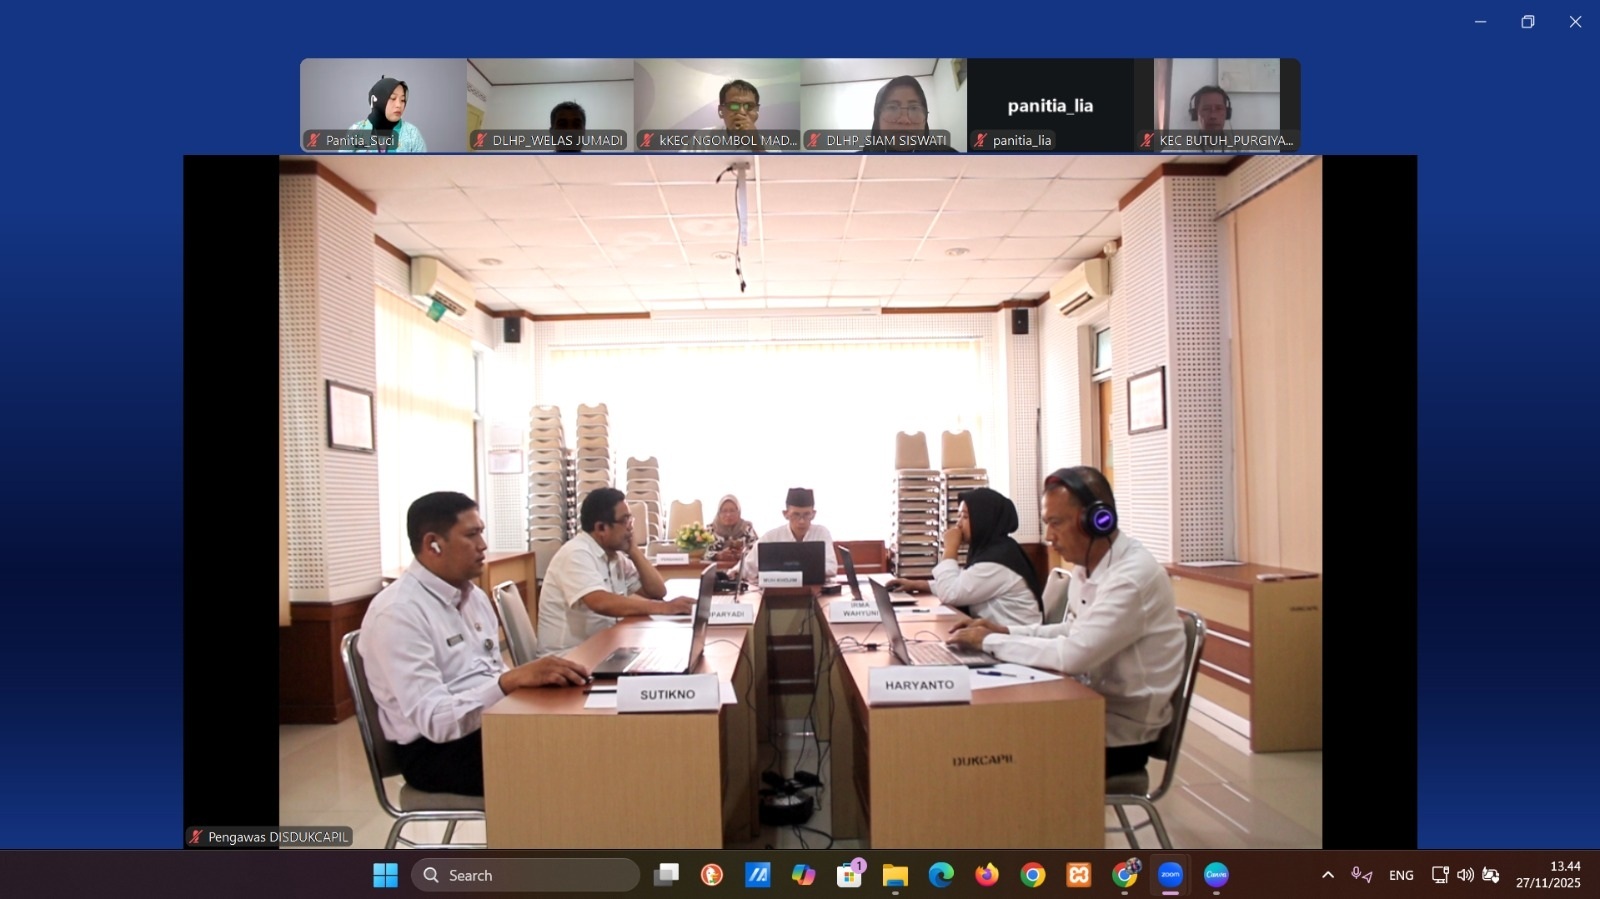This screenshot has width=1600, height=899.
Task: Open Microsoft Edge from taskbar
Action: [x=941, y=875]
